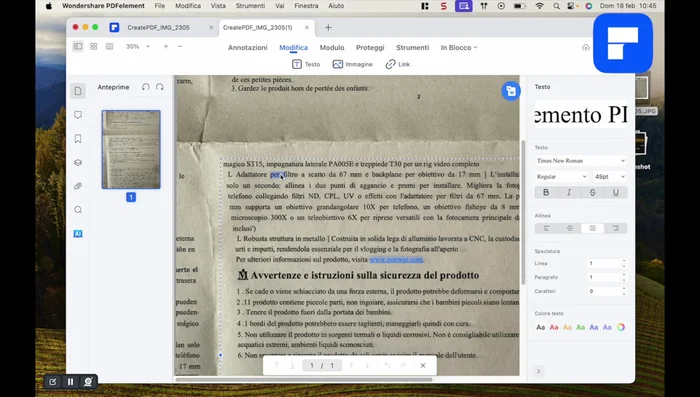Rotate pages counterclockwise in Anteprime
Viewport: 700px width, 397px height.
click(x=146, y=87)
